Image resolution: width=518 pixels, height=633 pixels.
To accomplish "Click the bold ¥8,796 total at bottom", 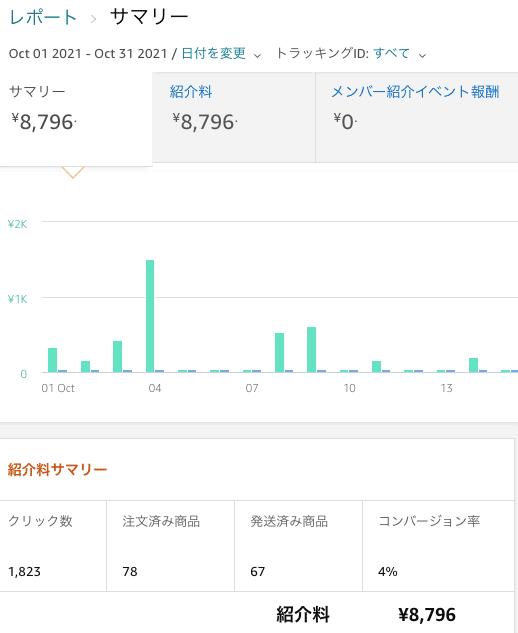I will click(427, 615).
